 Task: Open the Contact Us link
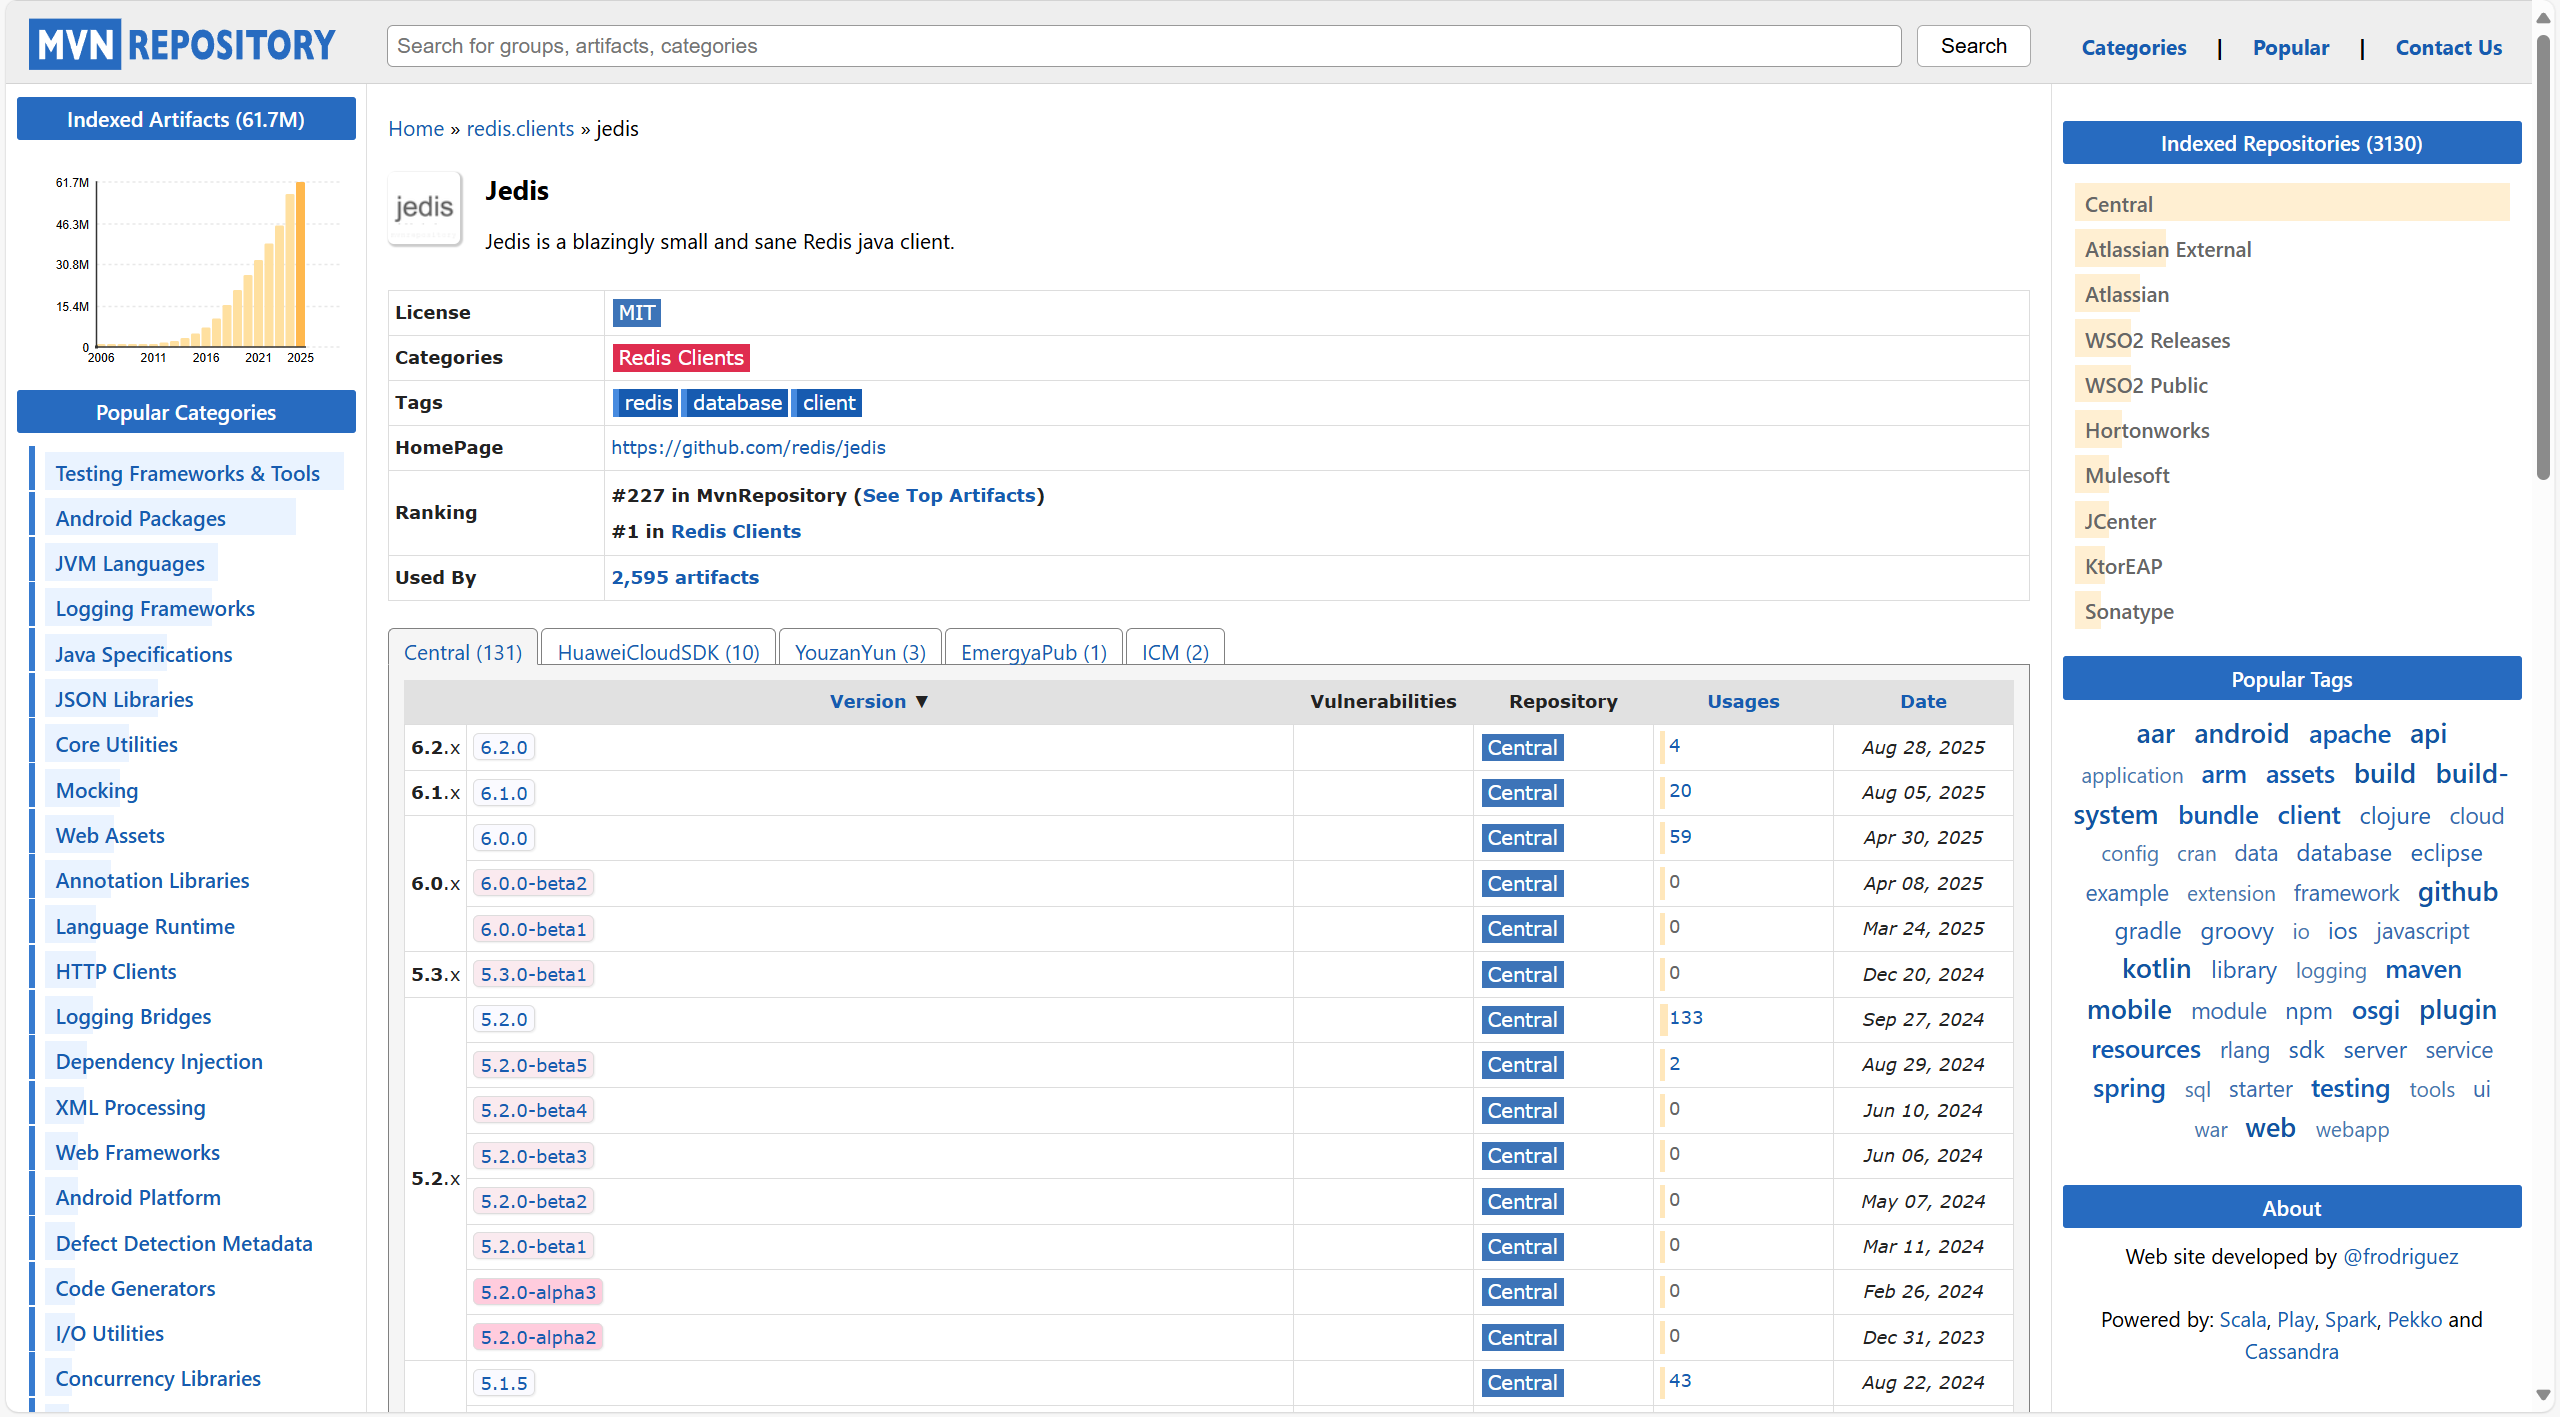point(2448,48)
